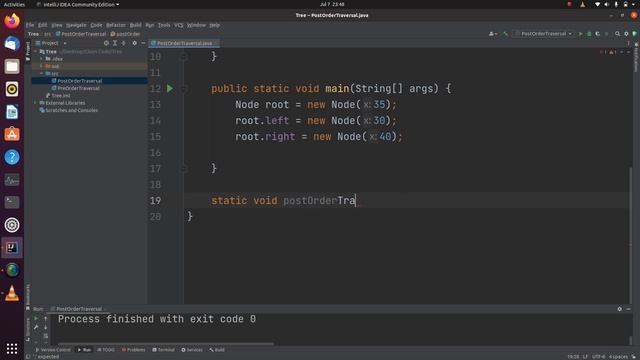Open user account dropdown in toolbar
This screenshot has height=360, width=640.
493,34
